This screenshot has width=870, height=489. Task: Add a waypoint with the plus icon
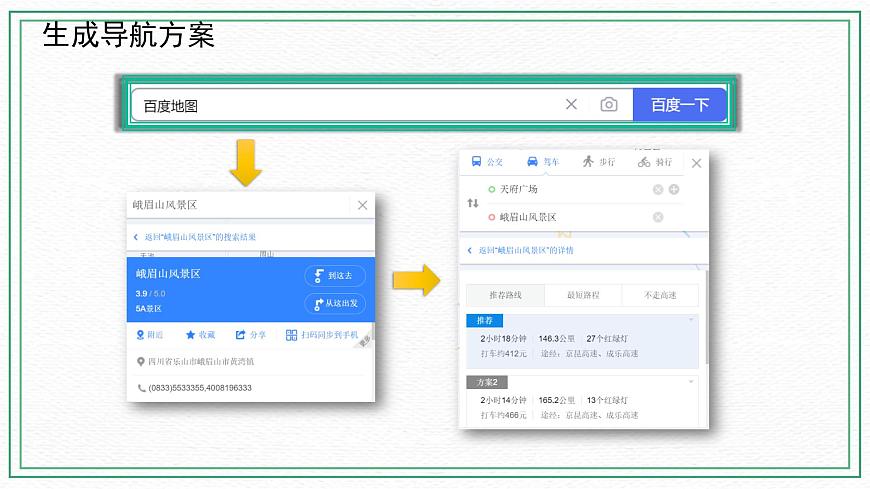point(674,189)
